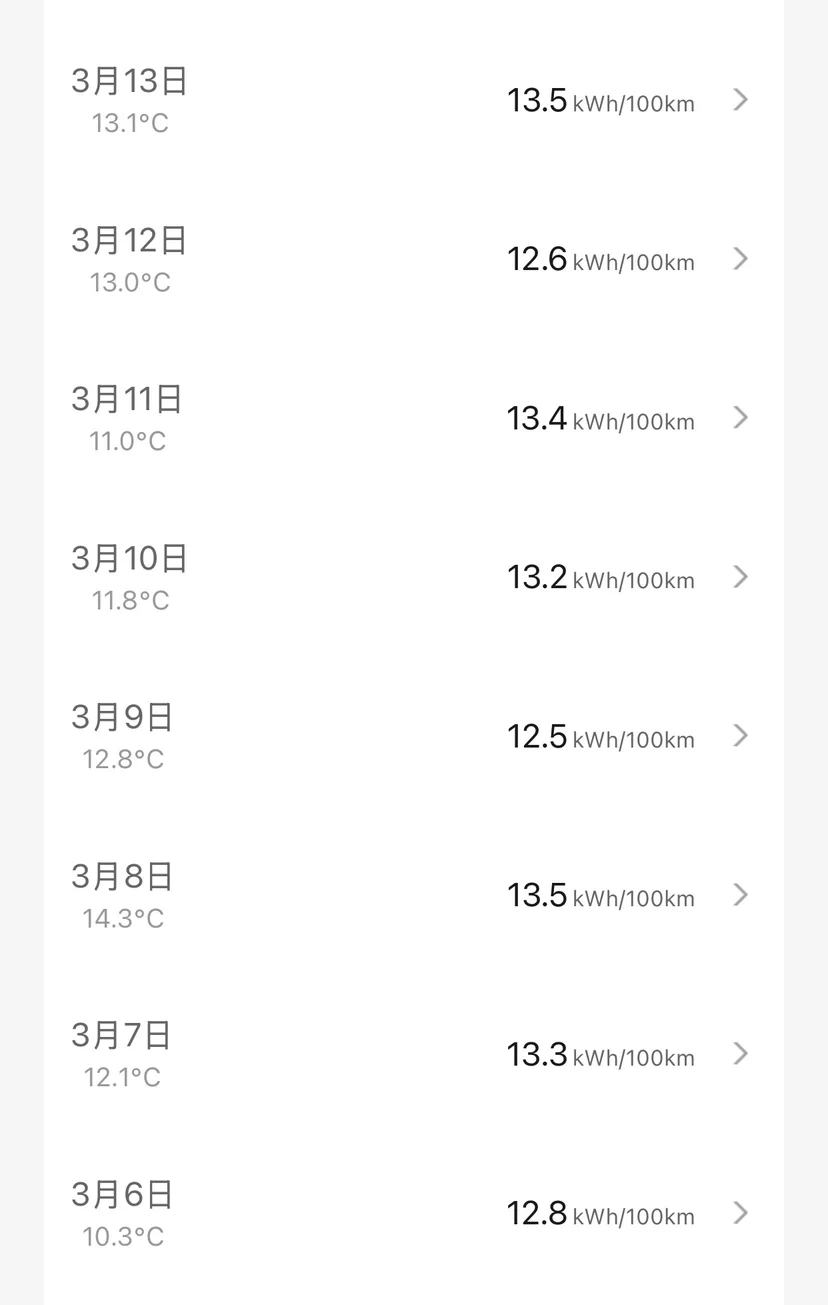
Task: Click the arrow beside 13.4 kWh/100km
Action: 741,418
